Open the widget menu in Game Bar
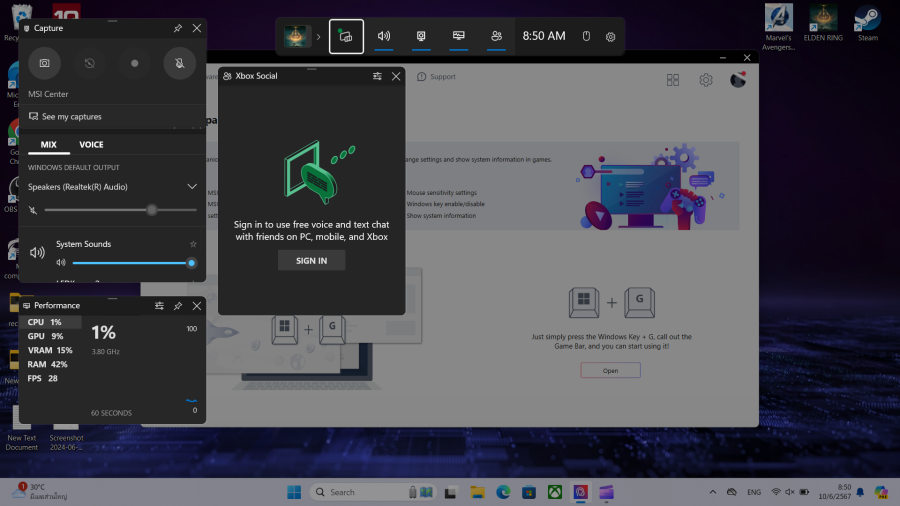900x506 pixels. point(346,36)
